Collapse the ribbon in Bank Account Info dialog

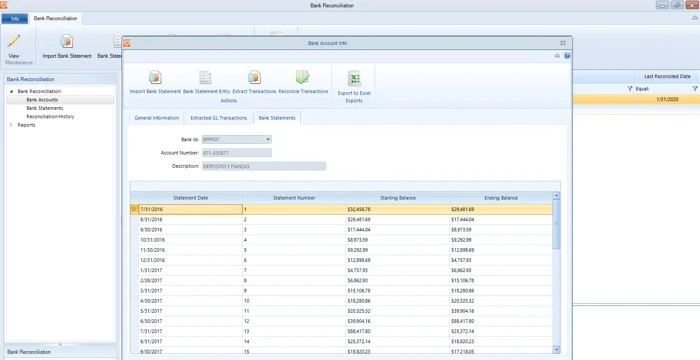click(x=557, y=56)
